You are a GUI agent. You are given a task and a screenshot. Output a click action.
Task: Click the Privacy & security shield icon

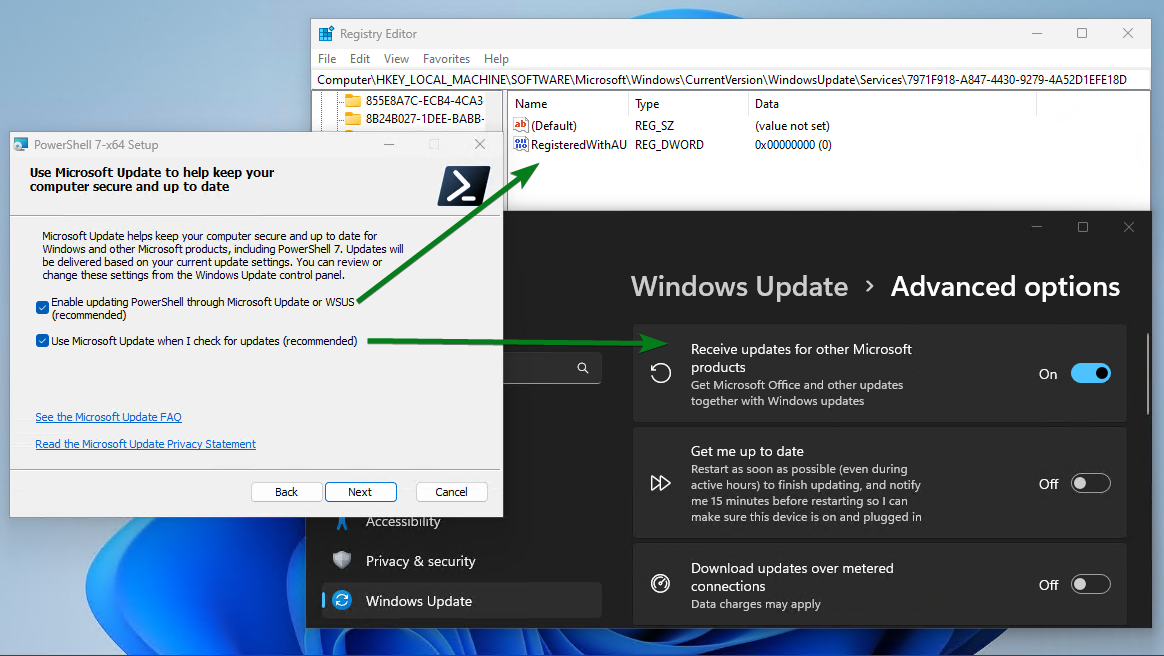tap(341, 560)
